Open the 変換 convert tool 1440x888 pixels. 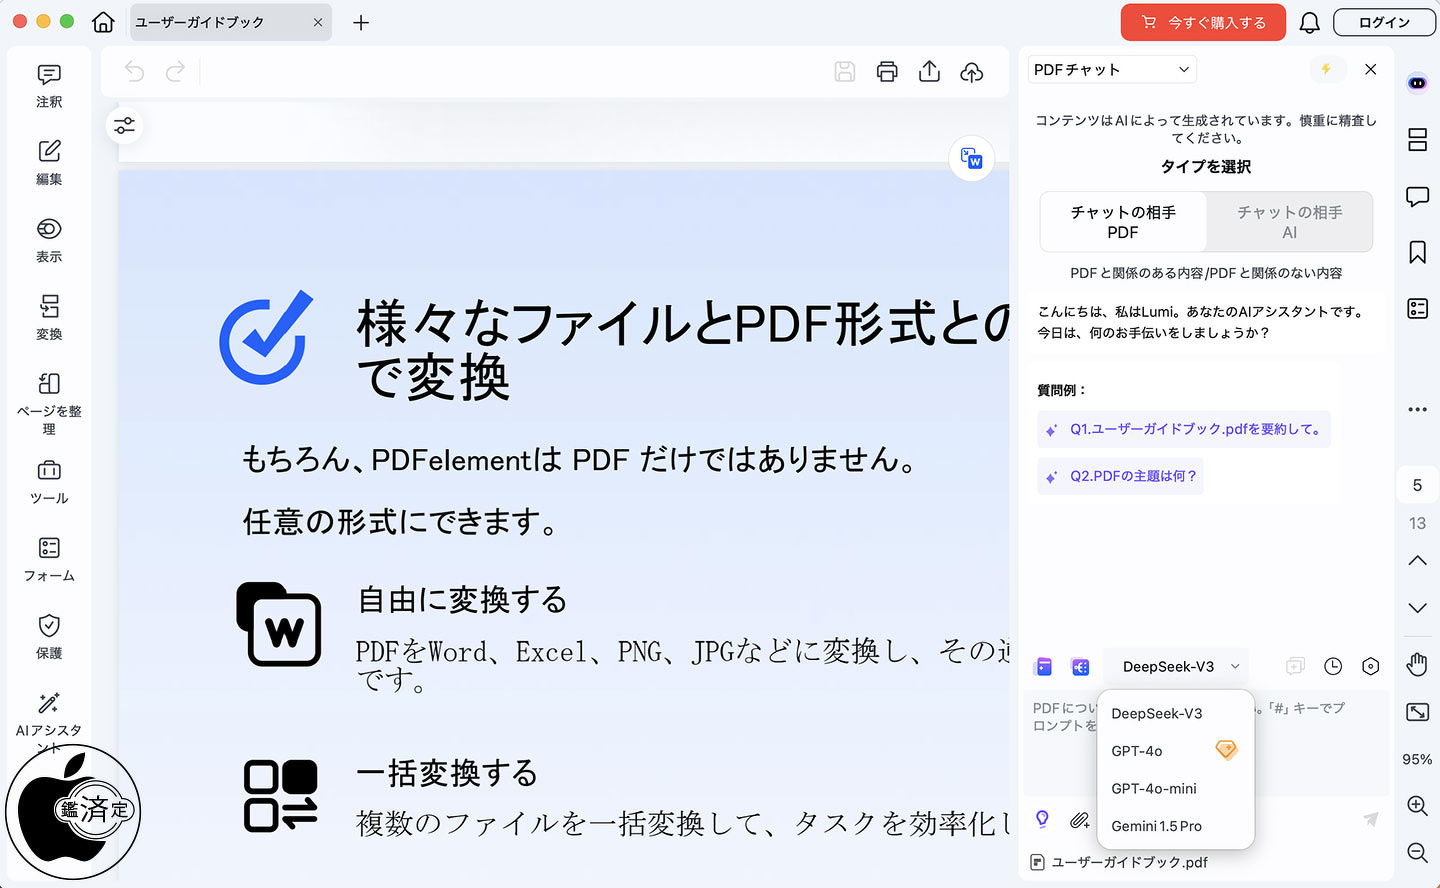(49, 318)
